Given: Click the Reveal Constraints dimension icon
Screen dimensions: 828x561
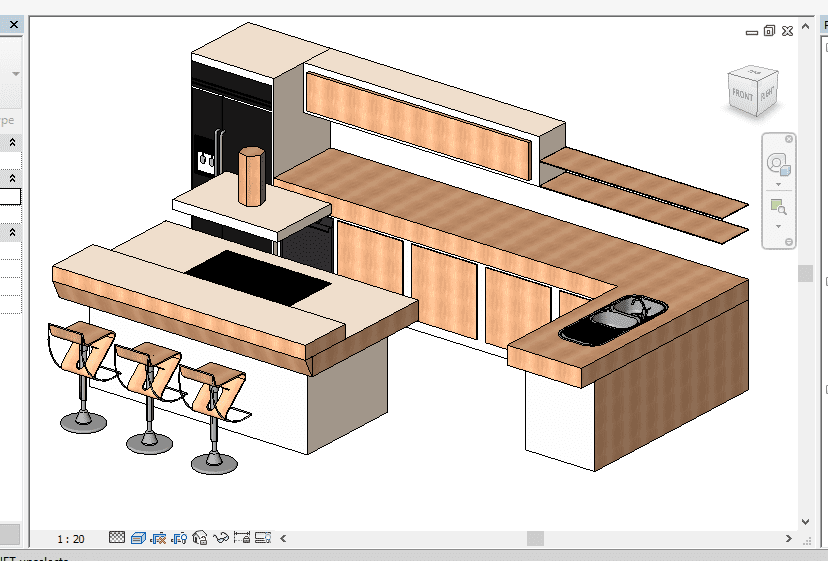Looking at the screenshot, I should tap(242, 538).
